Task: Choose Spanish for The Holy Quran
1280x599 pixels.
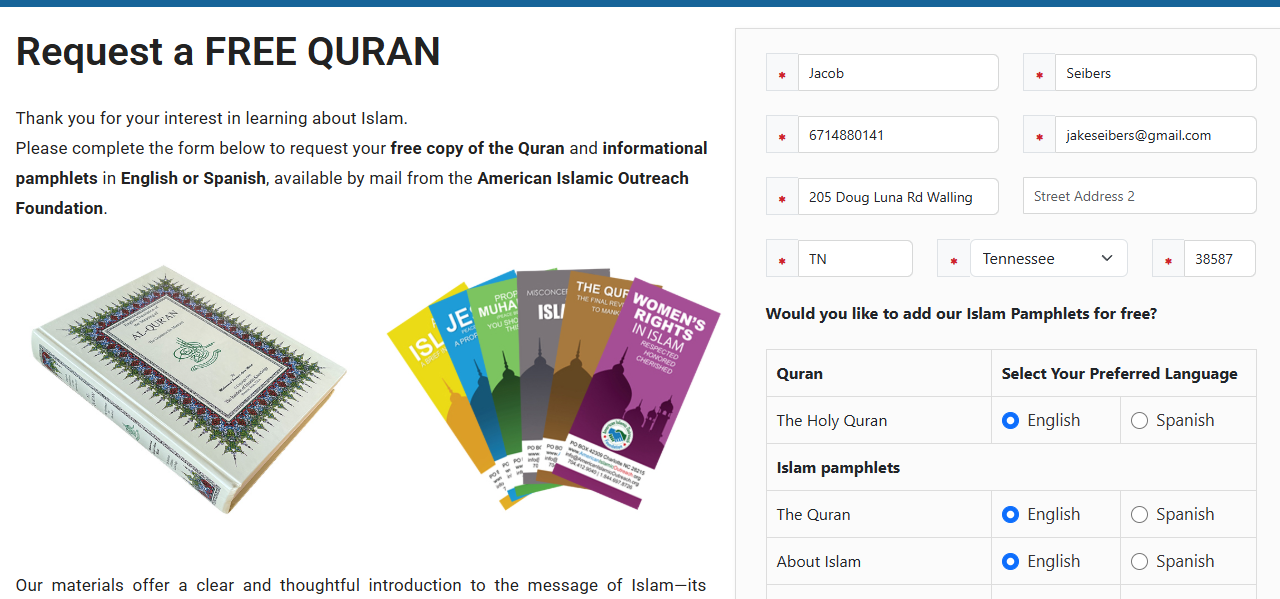Action: 1139,421
